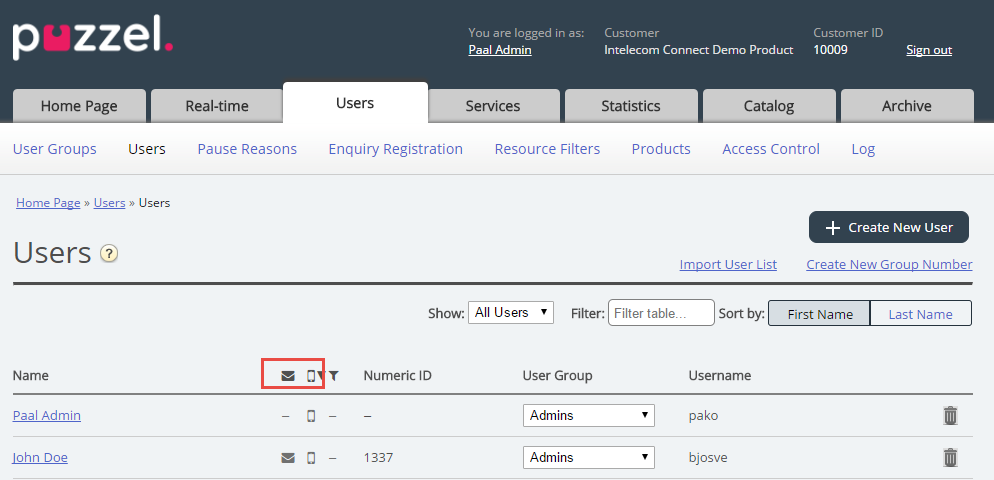Click the Filter table input field

point(661,313)
